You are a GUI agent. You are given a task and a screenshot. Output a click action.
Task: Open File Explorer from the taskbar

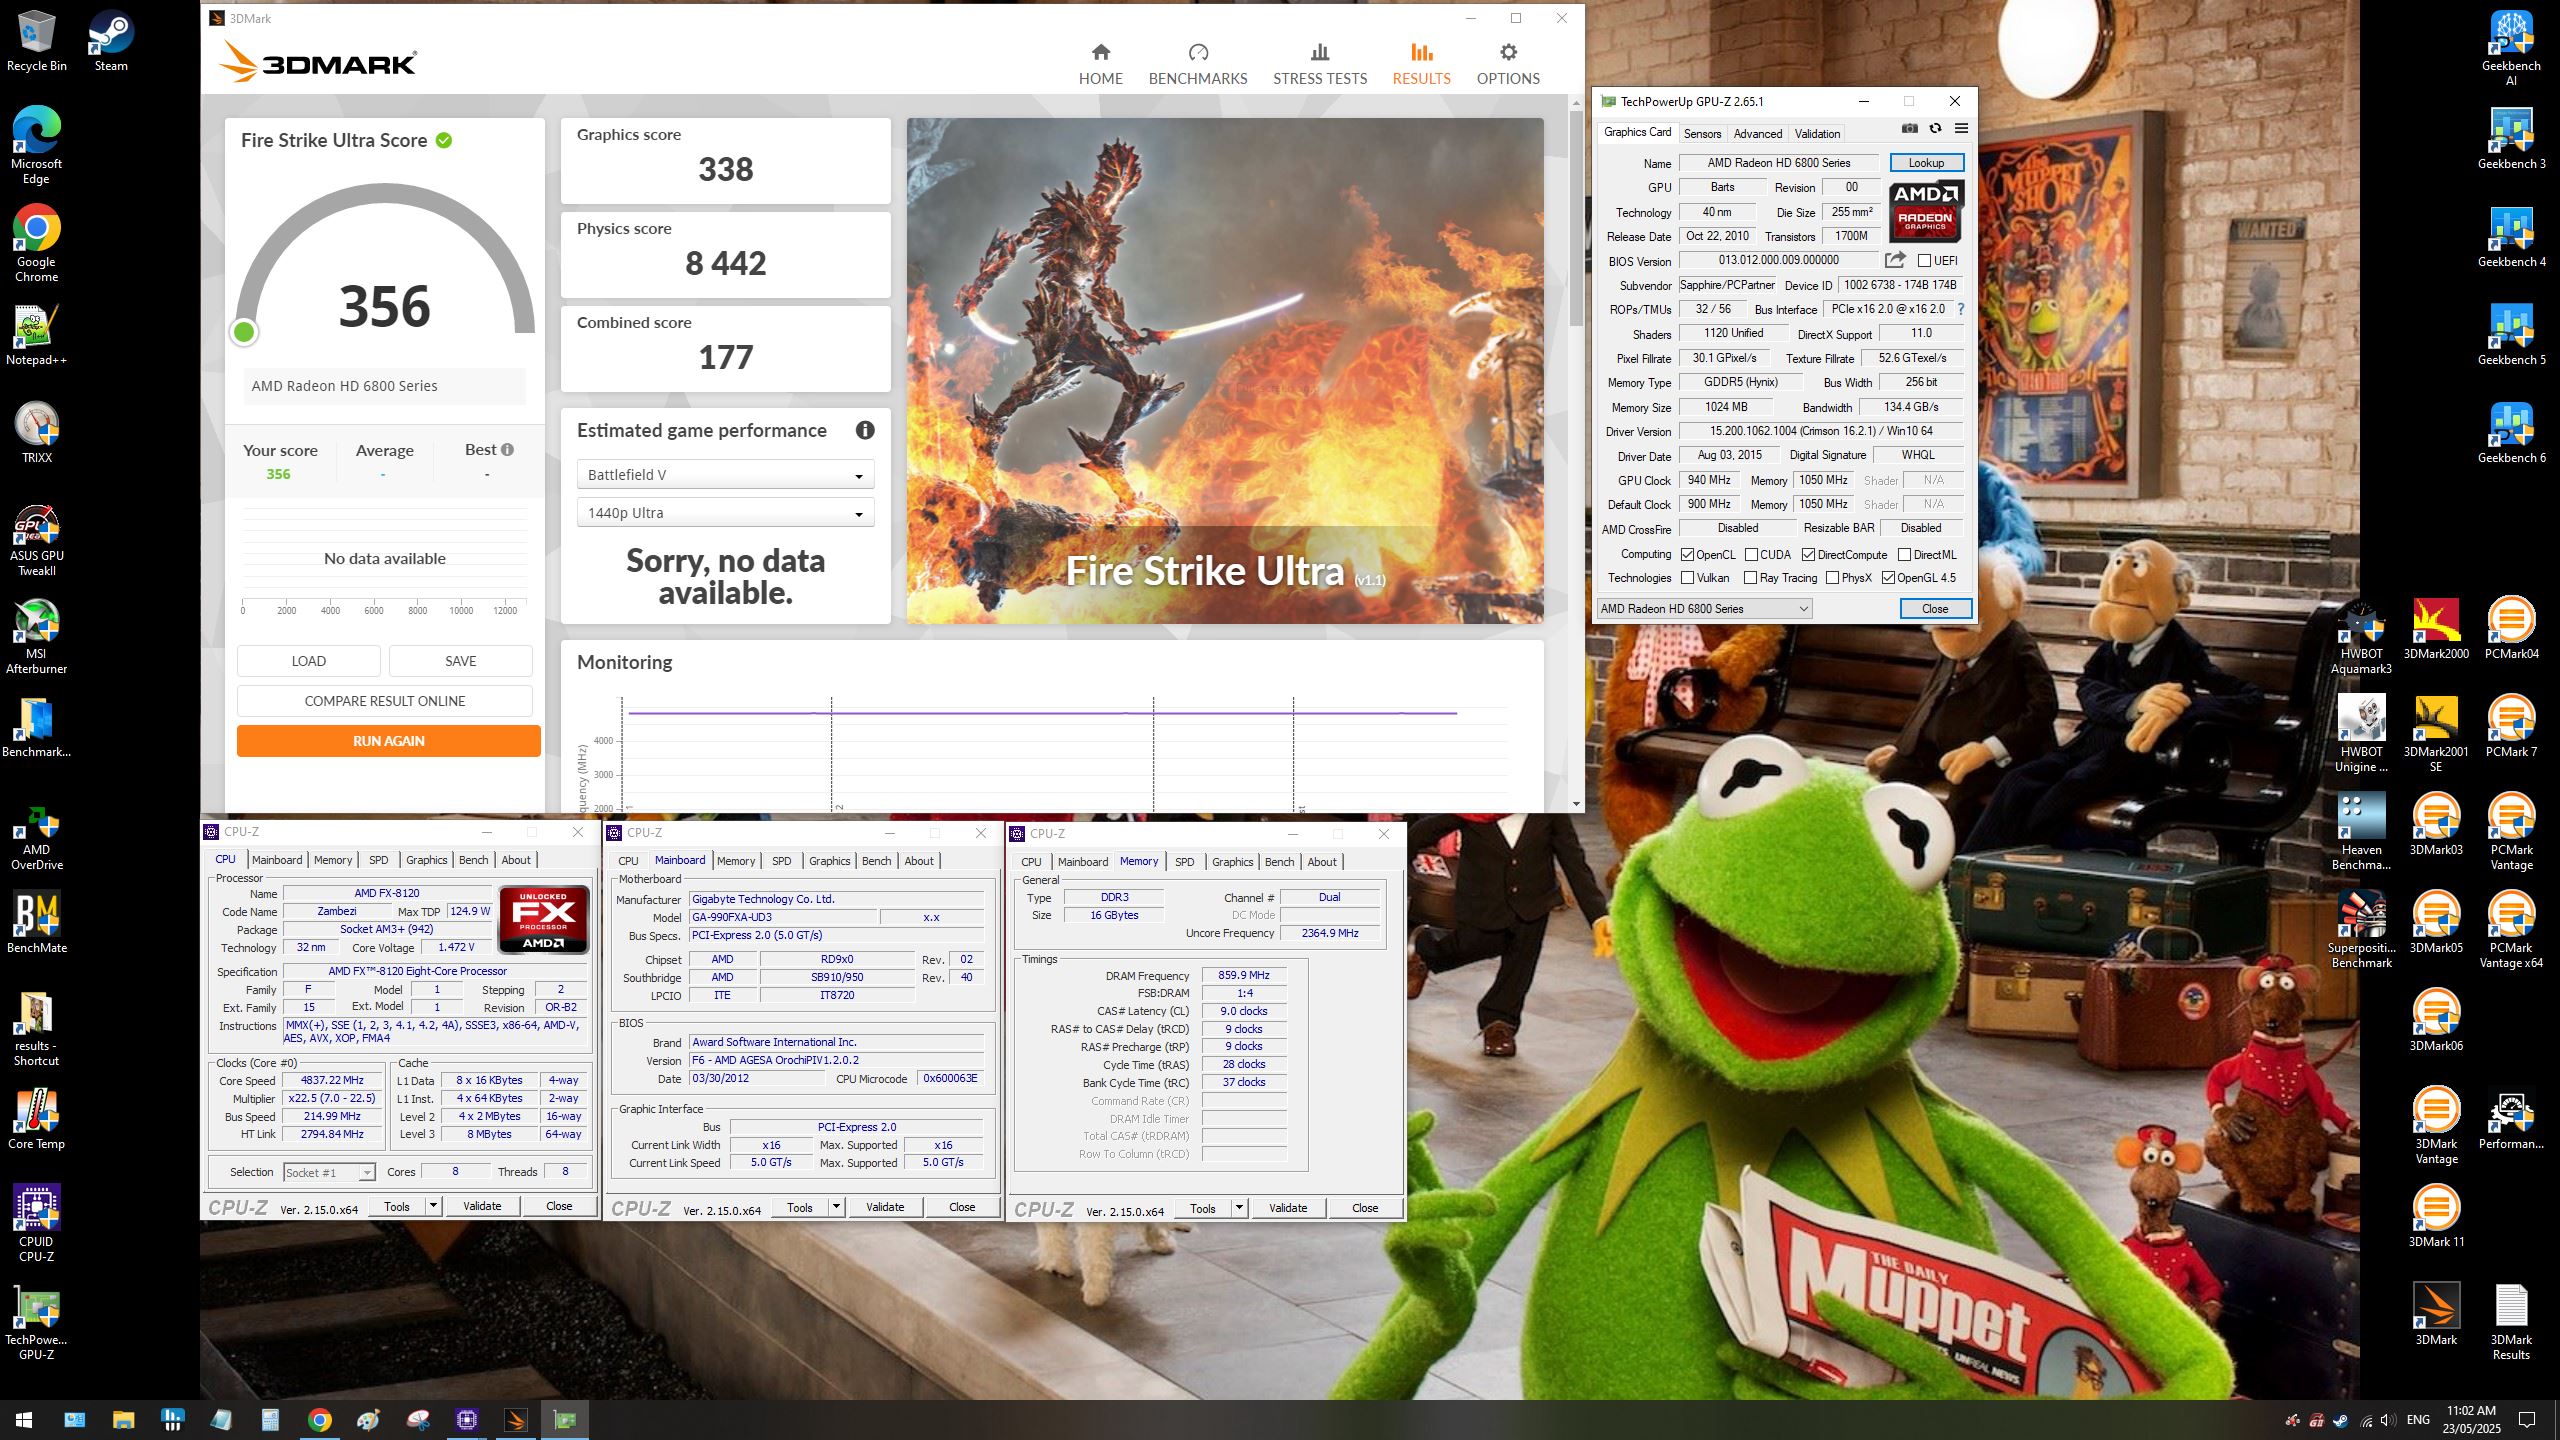(123, 1420)
